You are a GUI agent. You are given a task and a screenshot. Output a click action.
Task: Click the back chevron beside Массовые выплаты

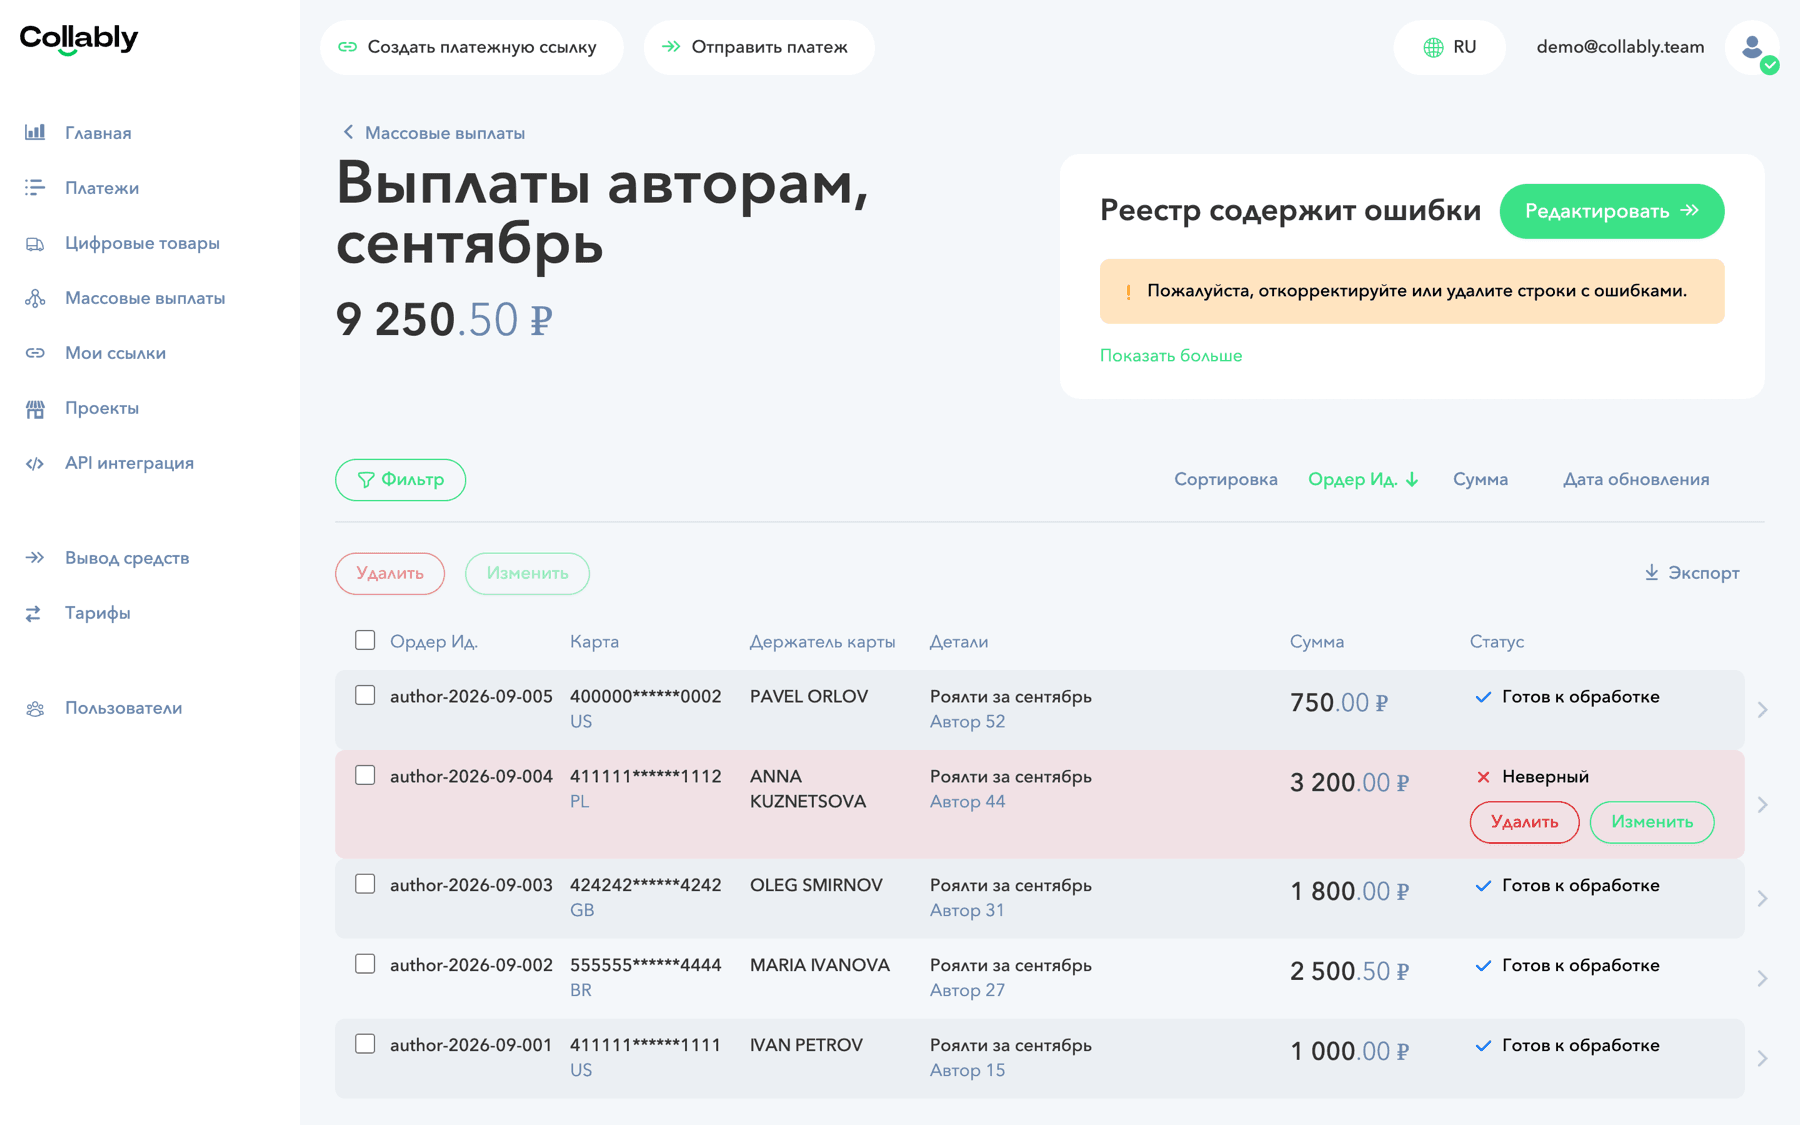tap(348, 132)
